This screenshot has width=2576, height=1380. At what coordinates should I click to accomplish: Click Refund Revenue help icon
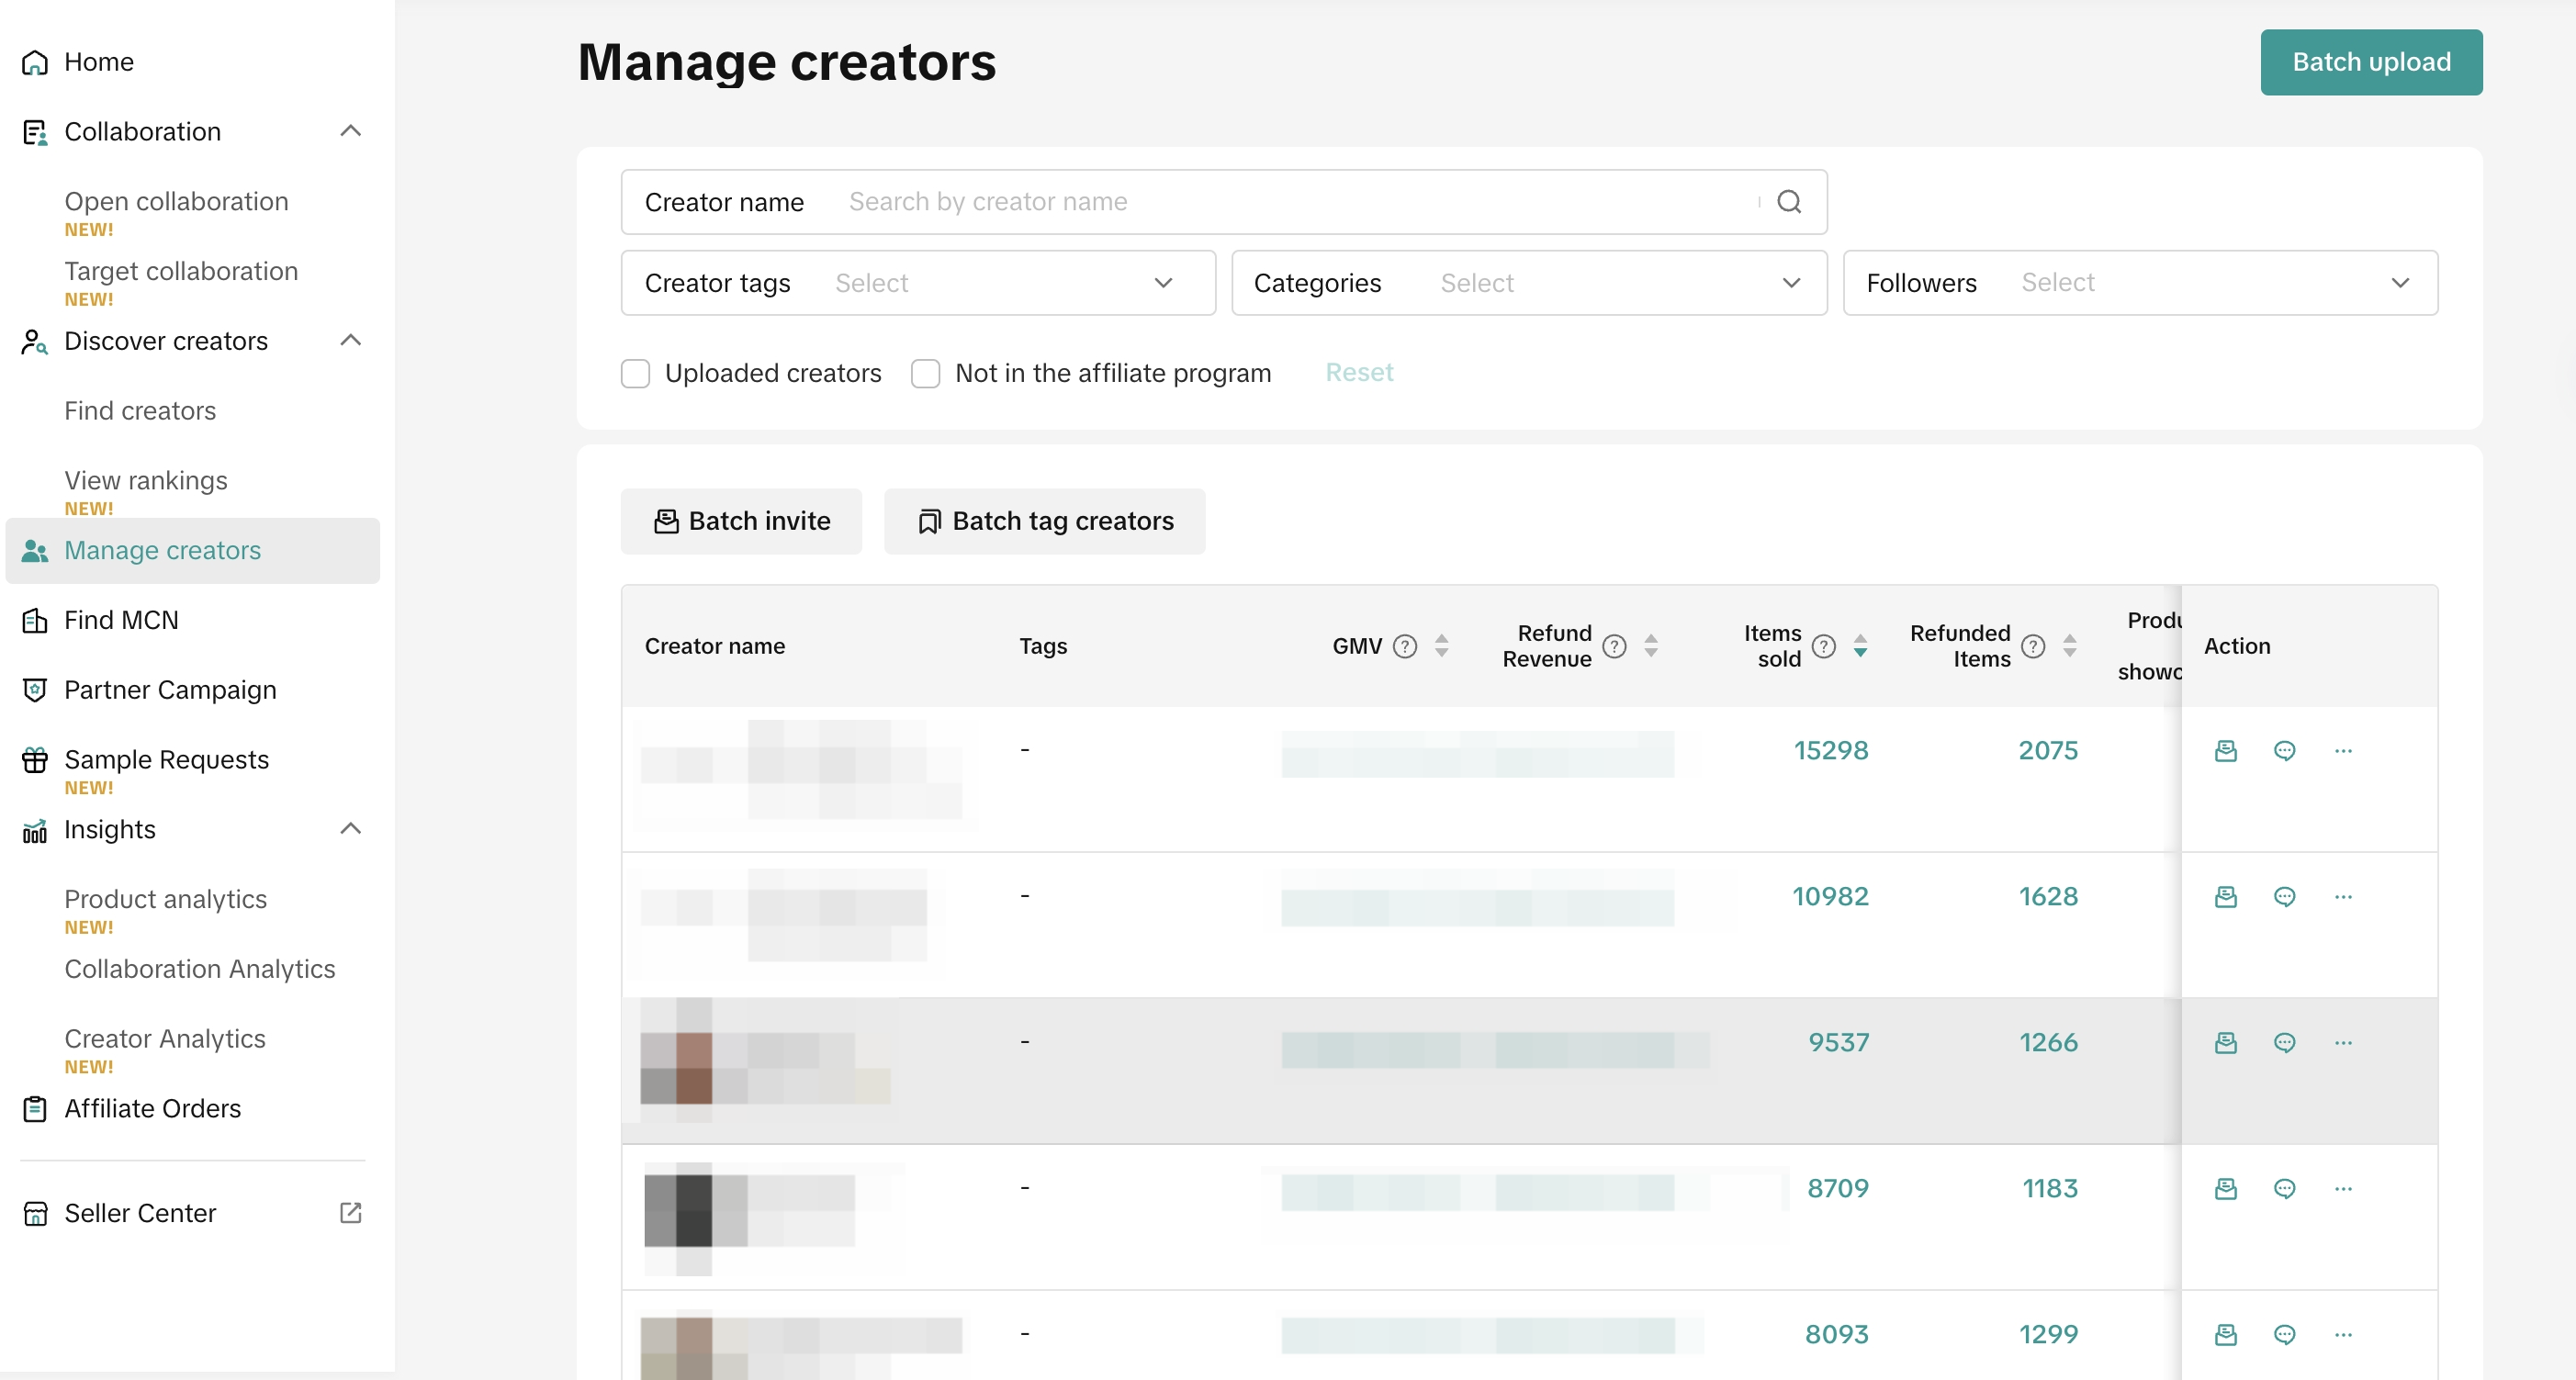(1614, 646)
